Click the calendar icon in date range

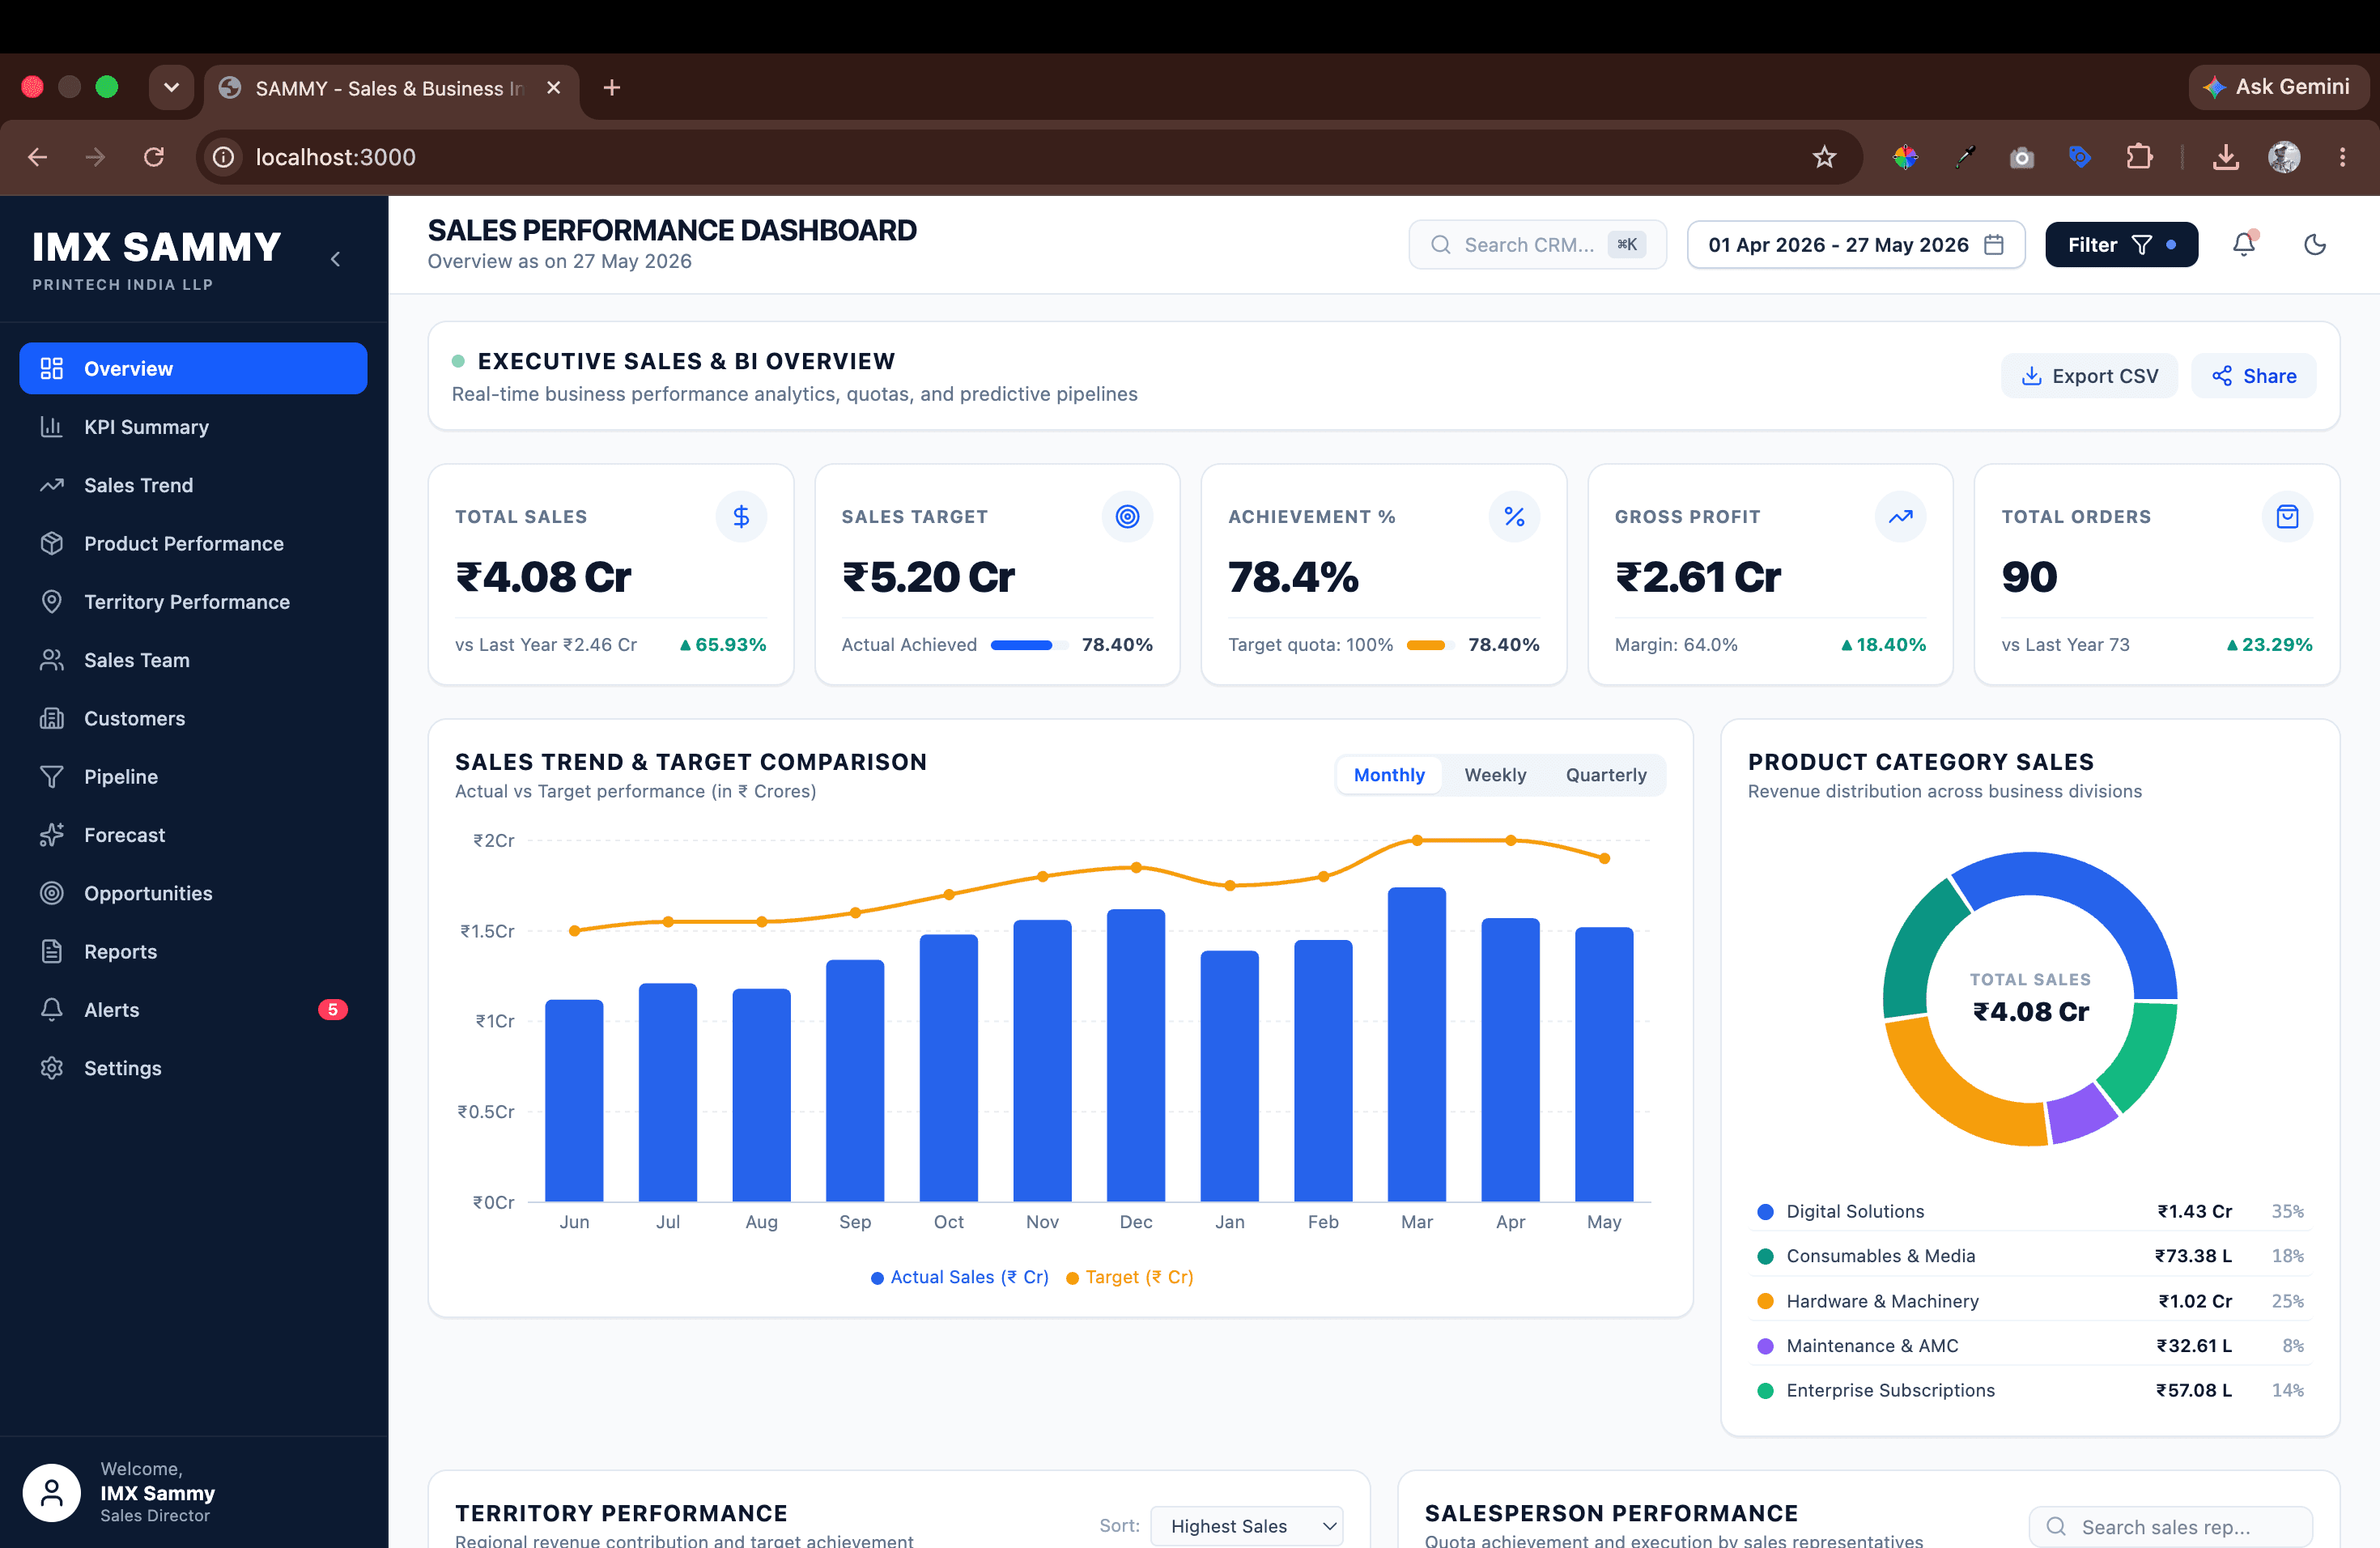point(1994,245)
